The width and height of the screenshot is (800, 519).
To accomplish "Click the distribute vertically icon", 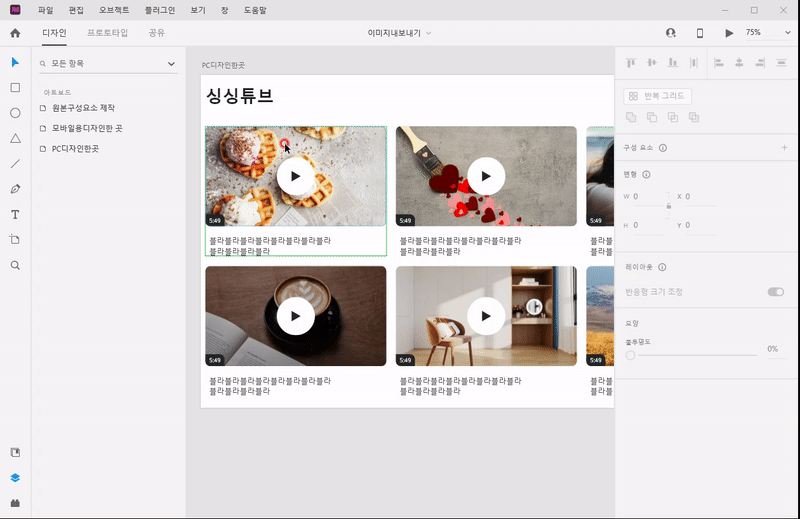I will coord(694,63).
